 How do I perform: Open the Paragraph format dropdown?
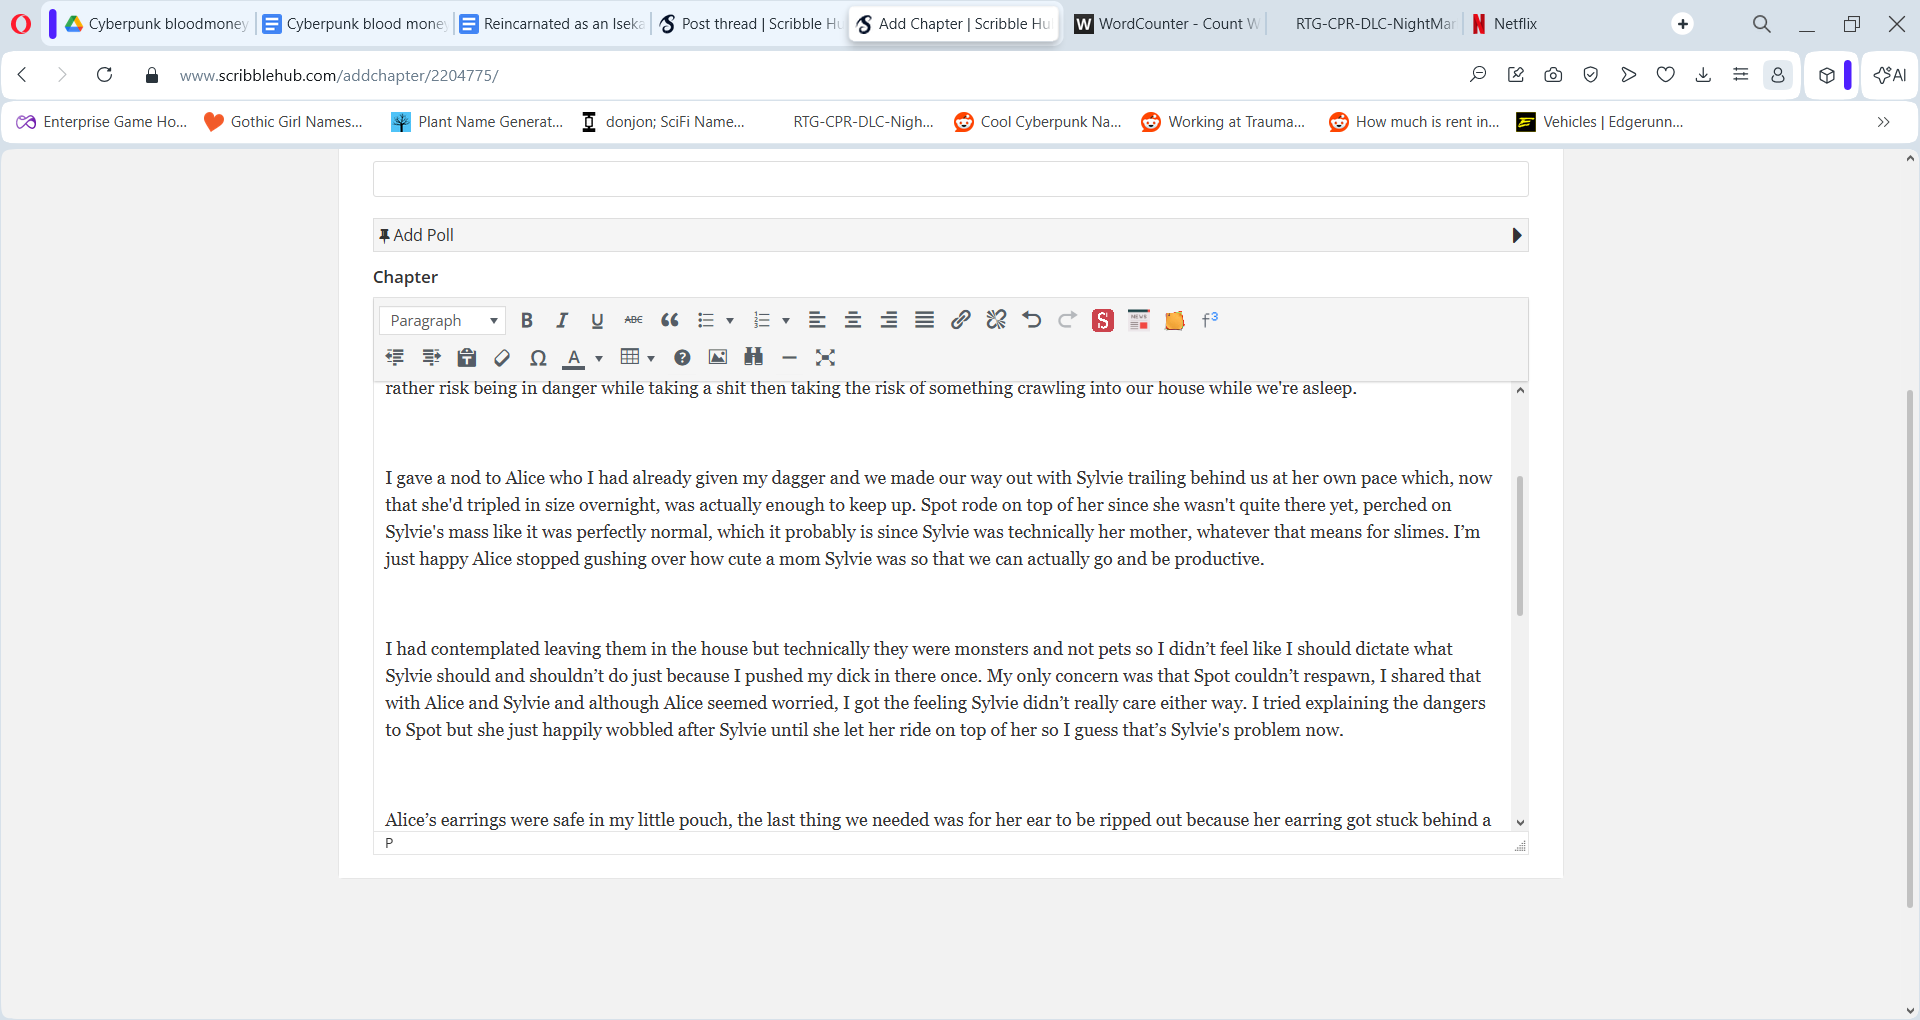coord(442,320)
